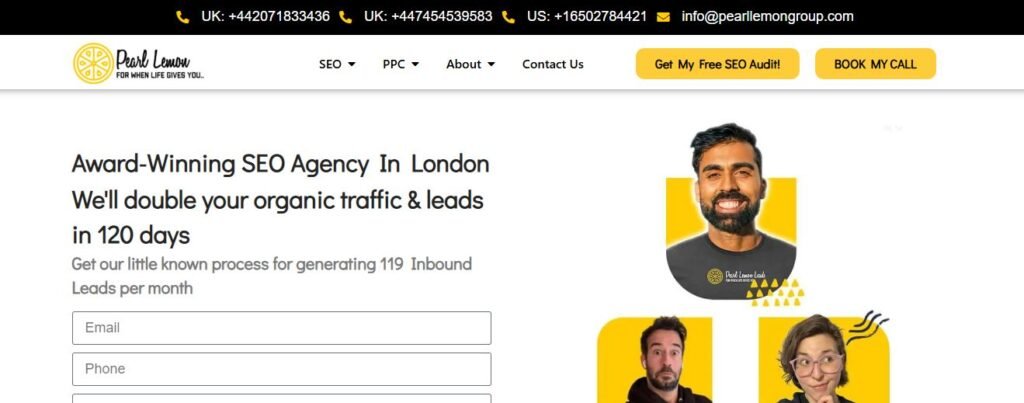Email info@pearllemongroup.com link

point(767,16)
